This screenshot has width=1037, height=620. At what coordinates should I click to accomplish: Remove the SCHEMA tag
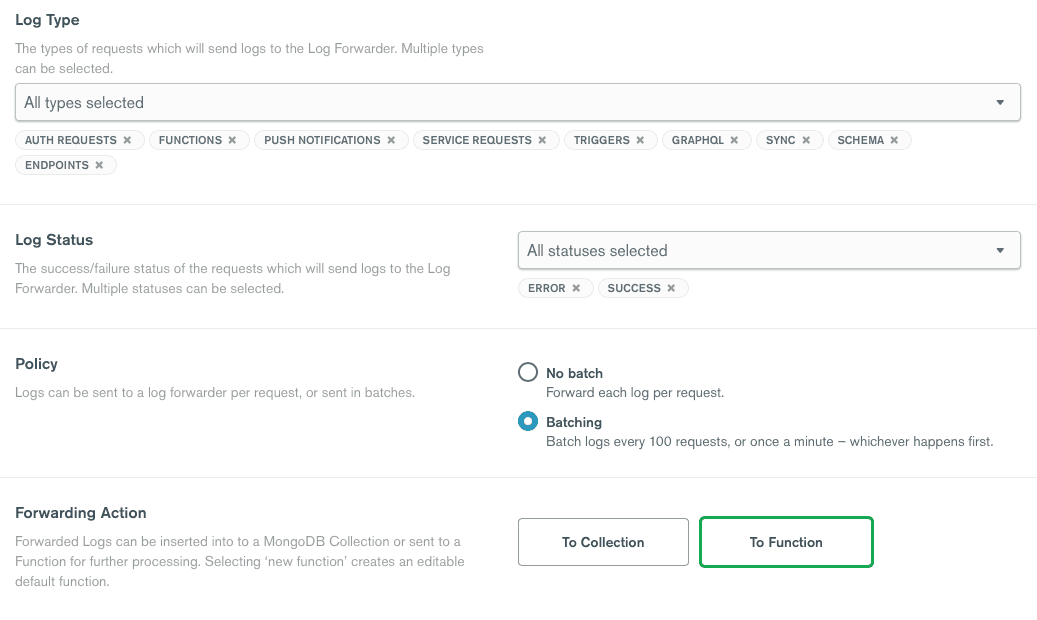[894, 140]
